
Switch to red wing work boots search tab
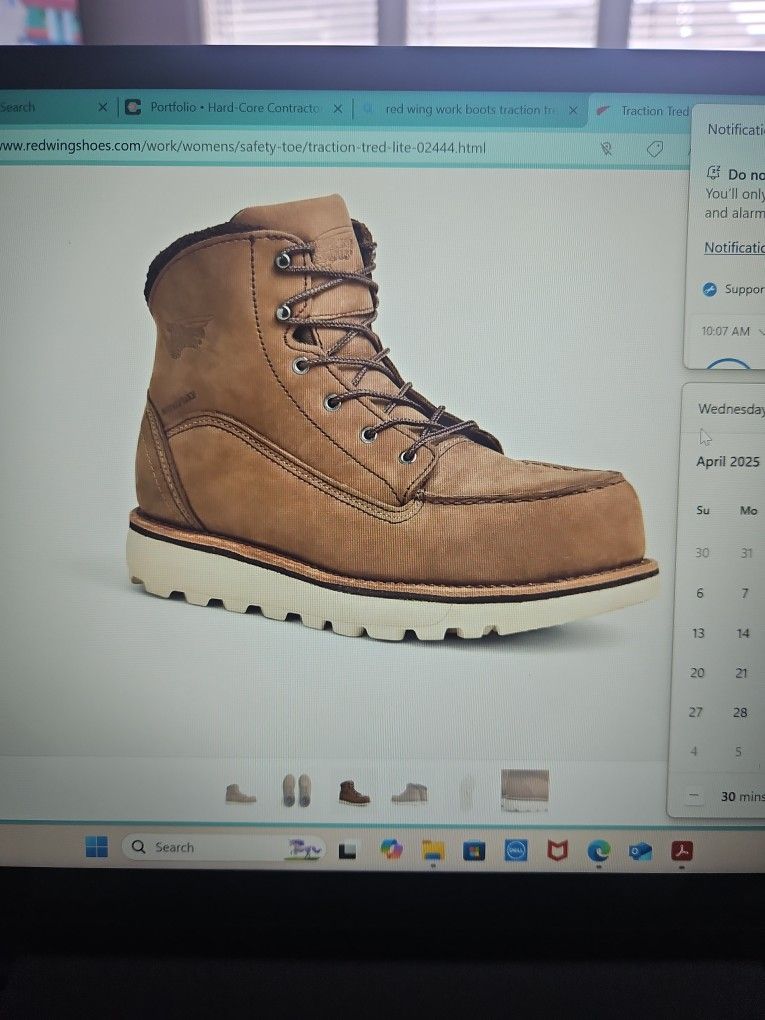point(470,110)
